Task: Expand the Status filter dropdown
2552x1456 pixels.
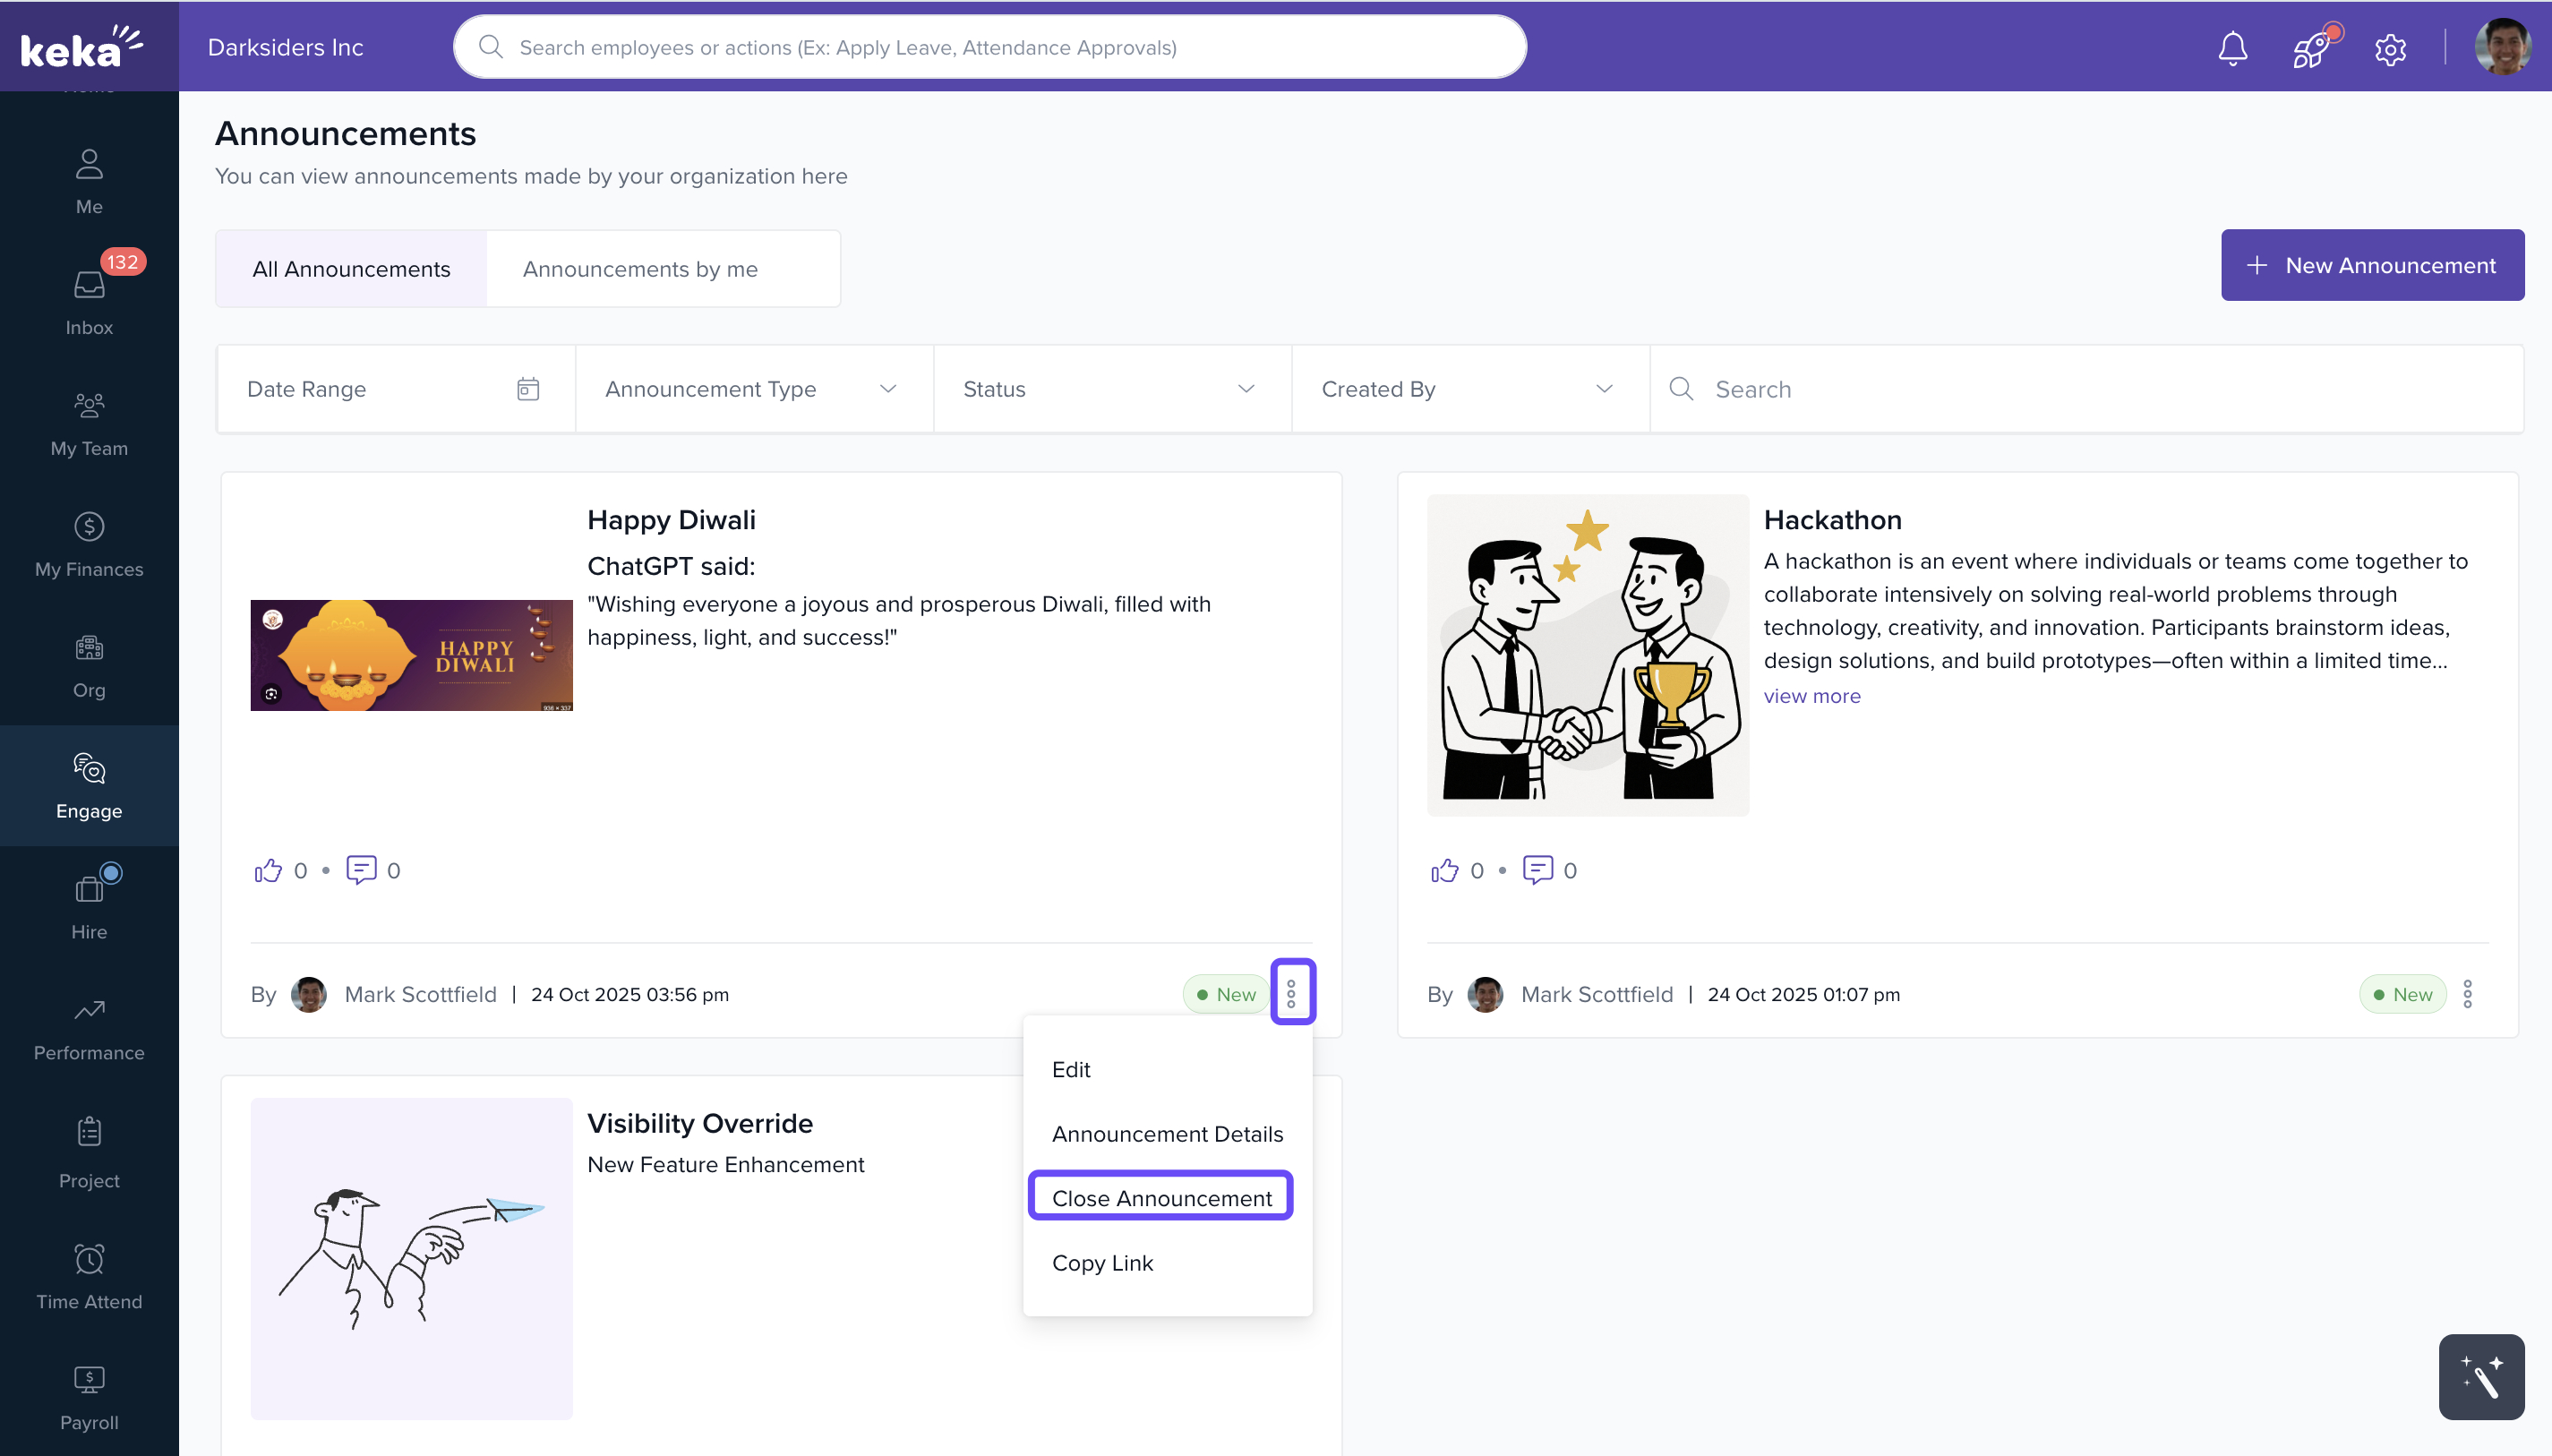Action: (1110, 389)
